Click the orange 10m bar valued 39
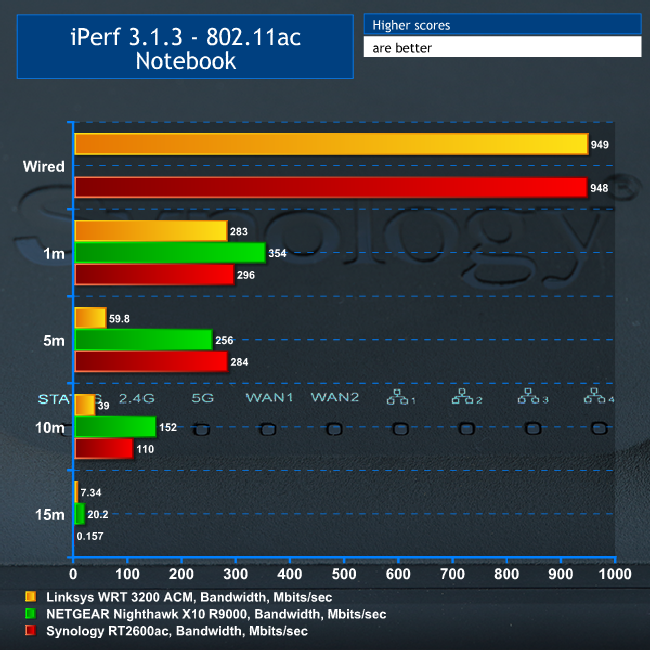The height and width of the screenshot is (650, 650). click(x=85, y=405)
